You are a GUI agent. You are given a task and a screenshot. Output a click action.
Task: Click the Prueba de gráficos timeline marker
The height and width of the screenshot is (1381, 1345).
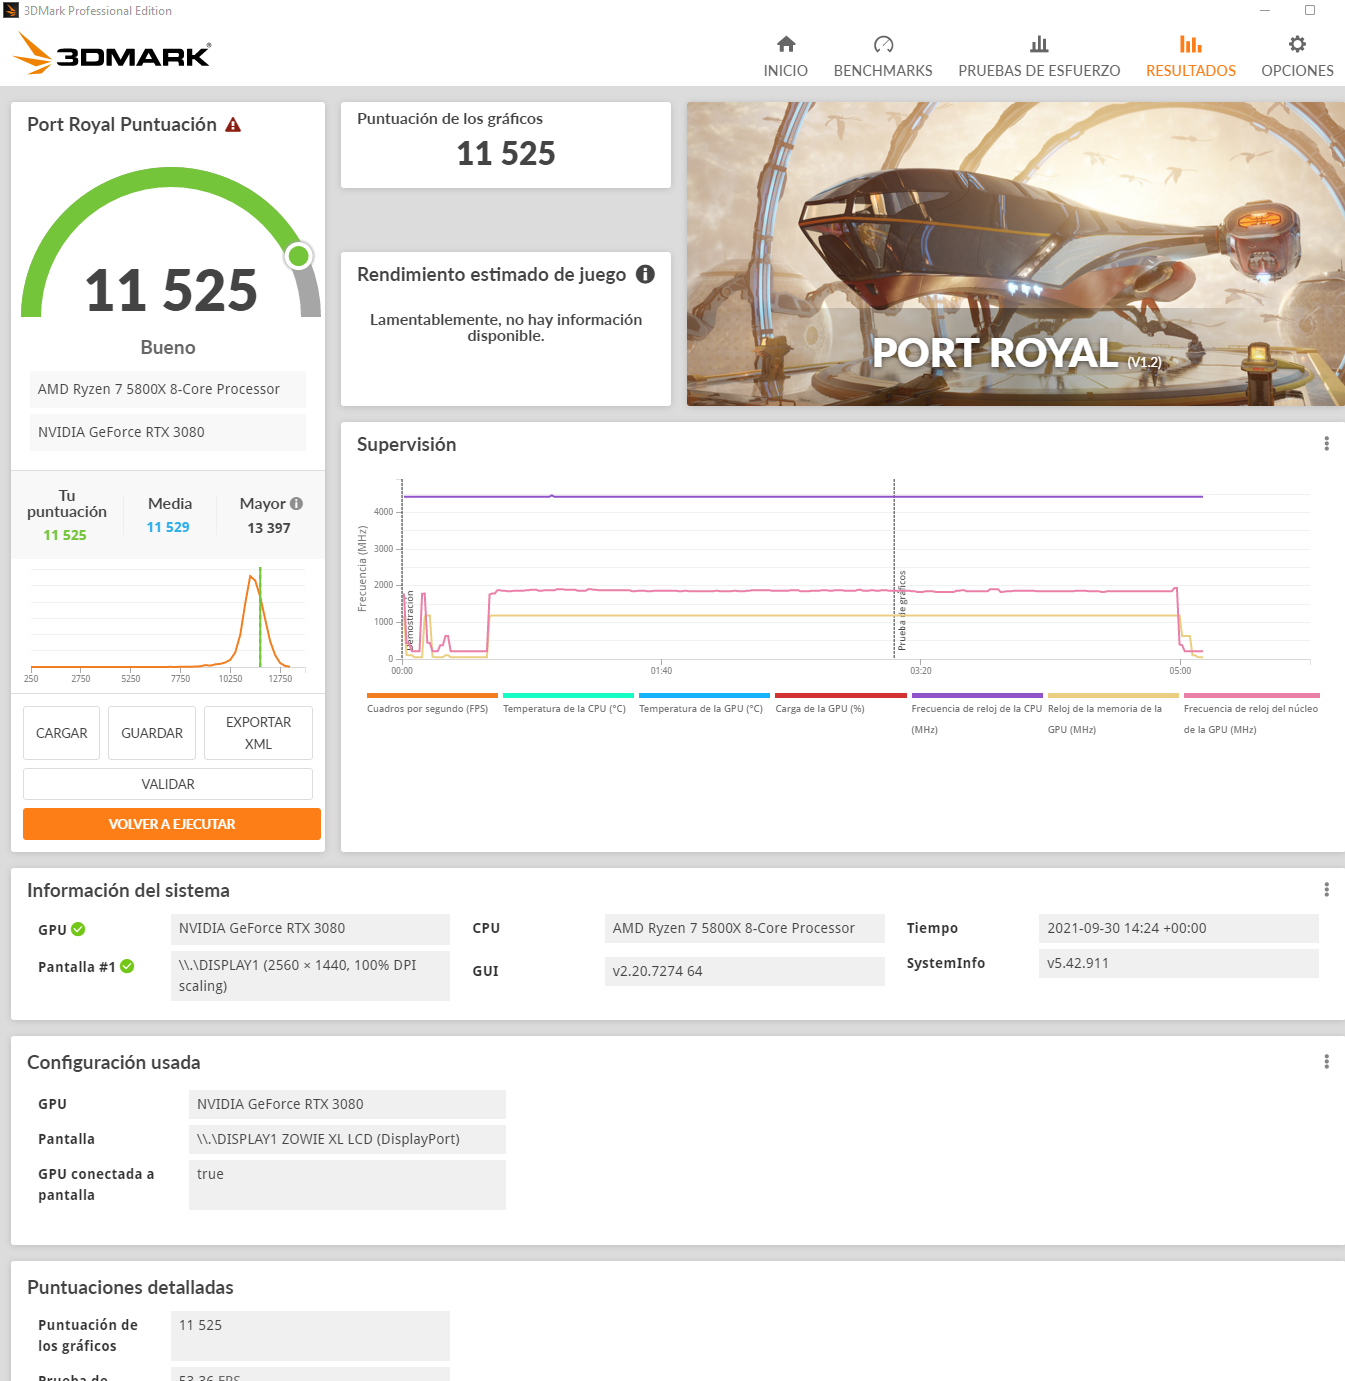click(x=901, y=610)
